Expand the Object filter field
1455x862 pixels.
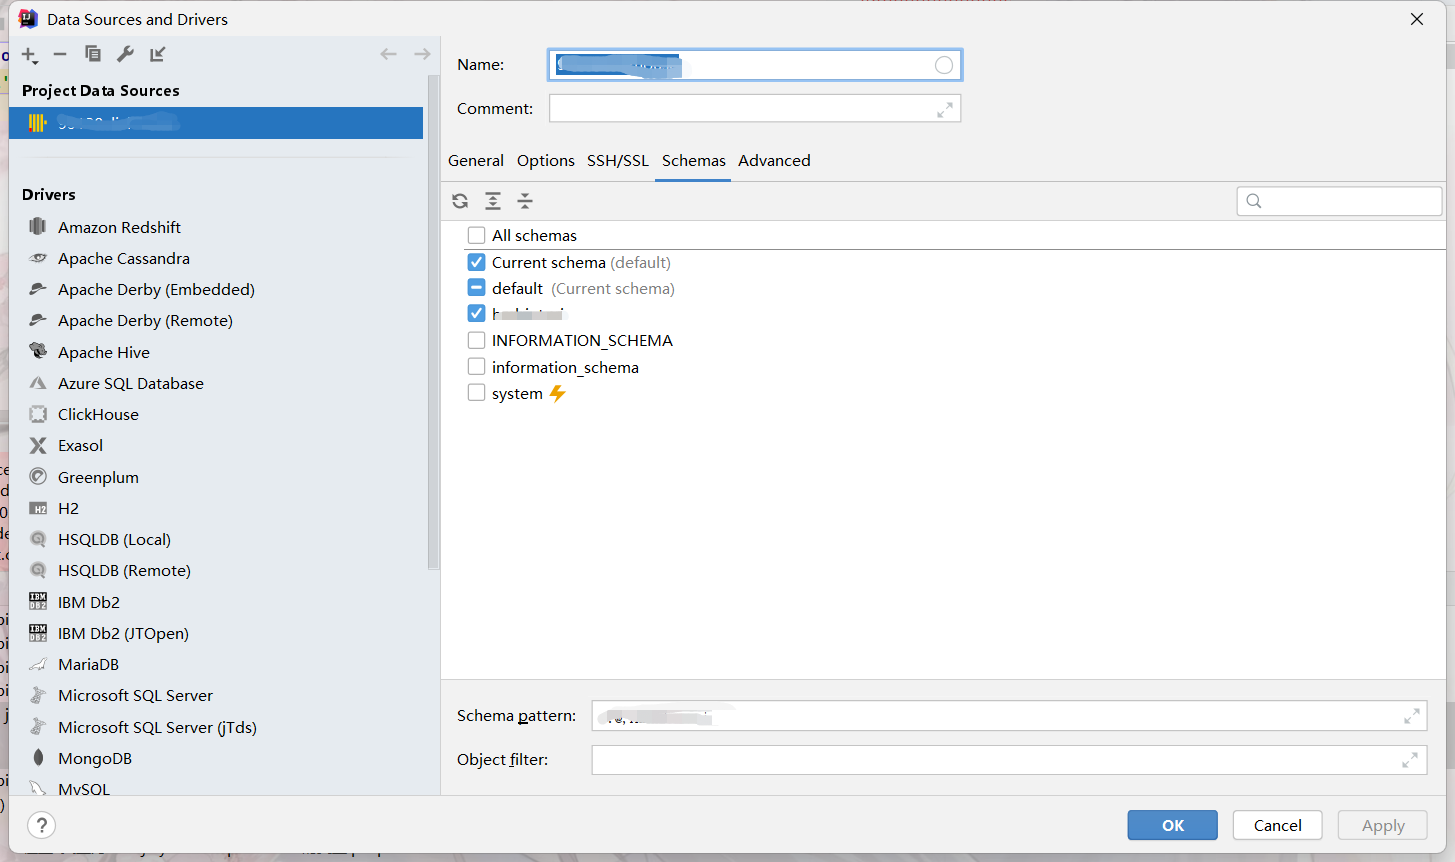pyautogui.click(x=1409, y=760)
